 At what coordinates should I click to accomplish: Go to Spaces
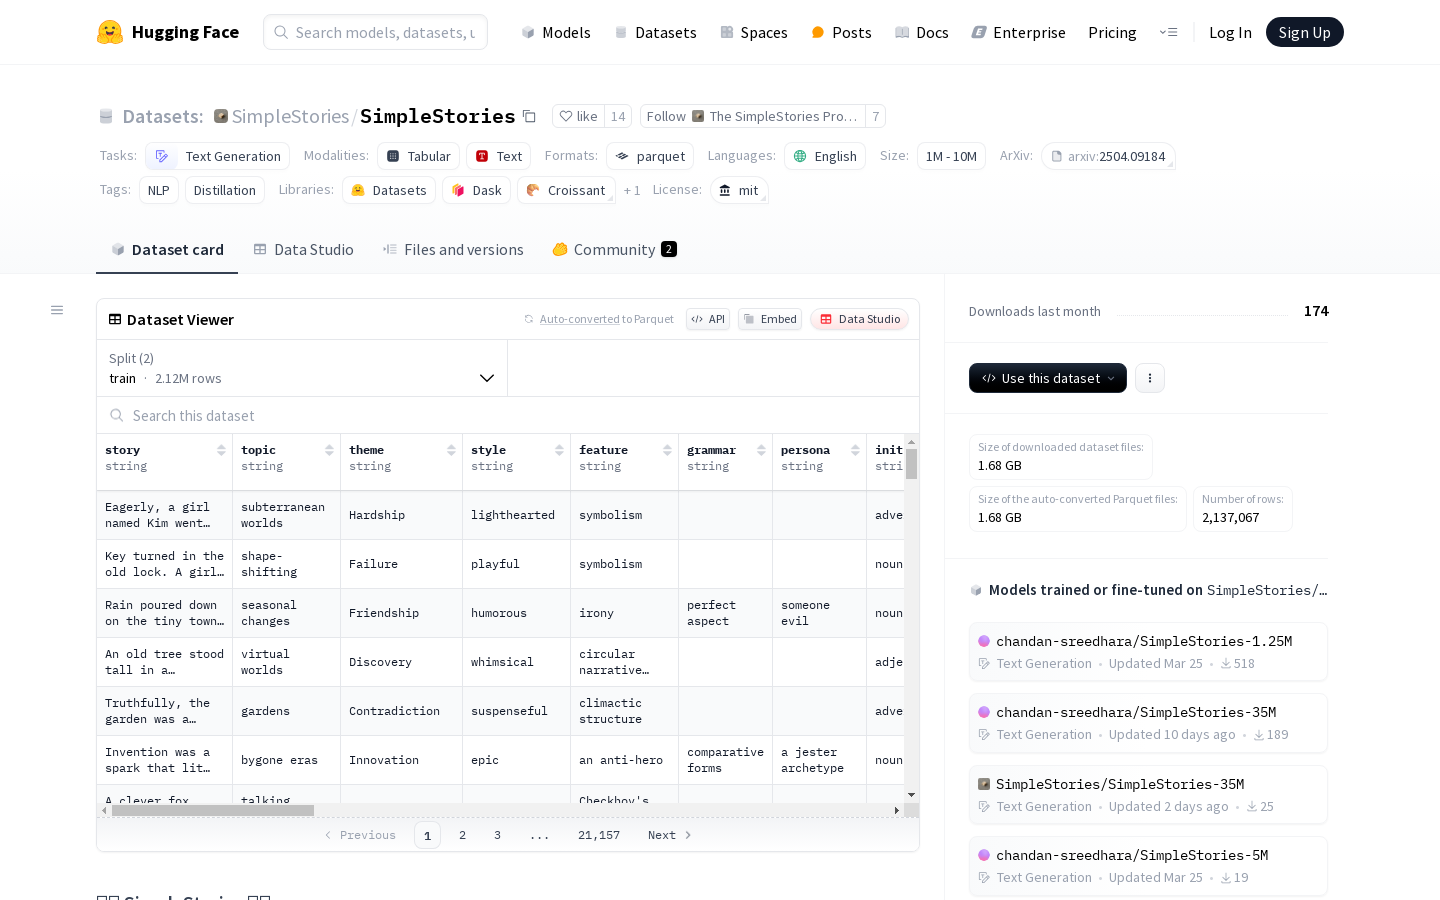point(754,32)
